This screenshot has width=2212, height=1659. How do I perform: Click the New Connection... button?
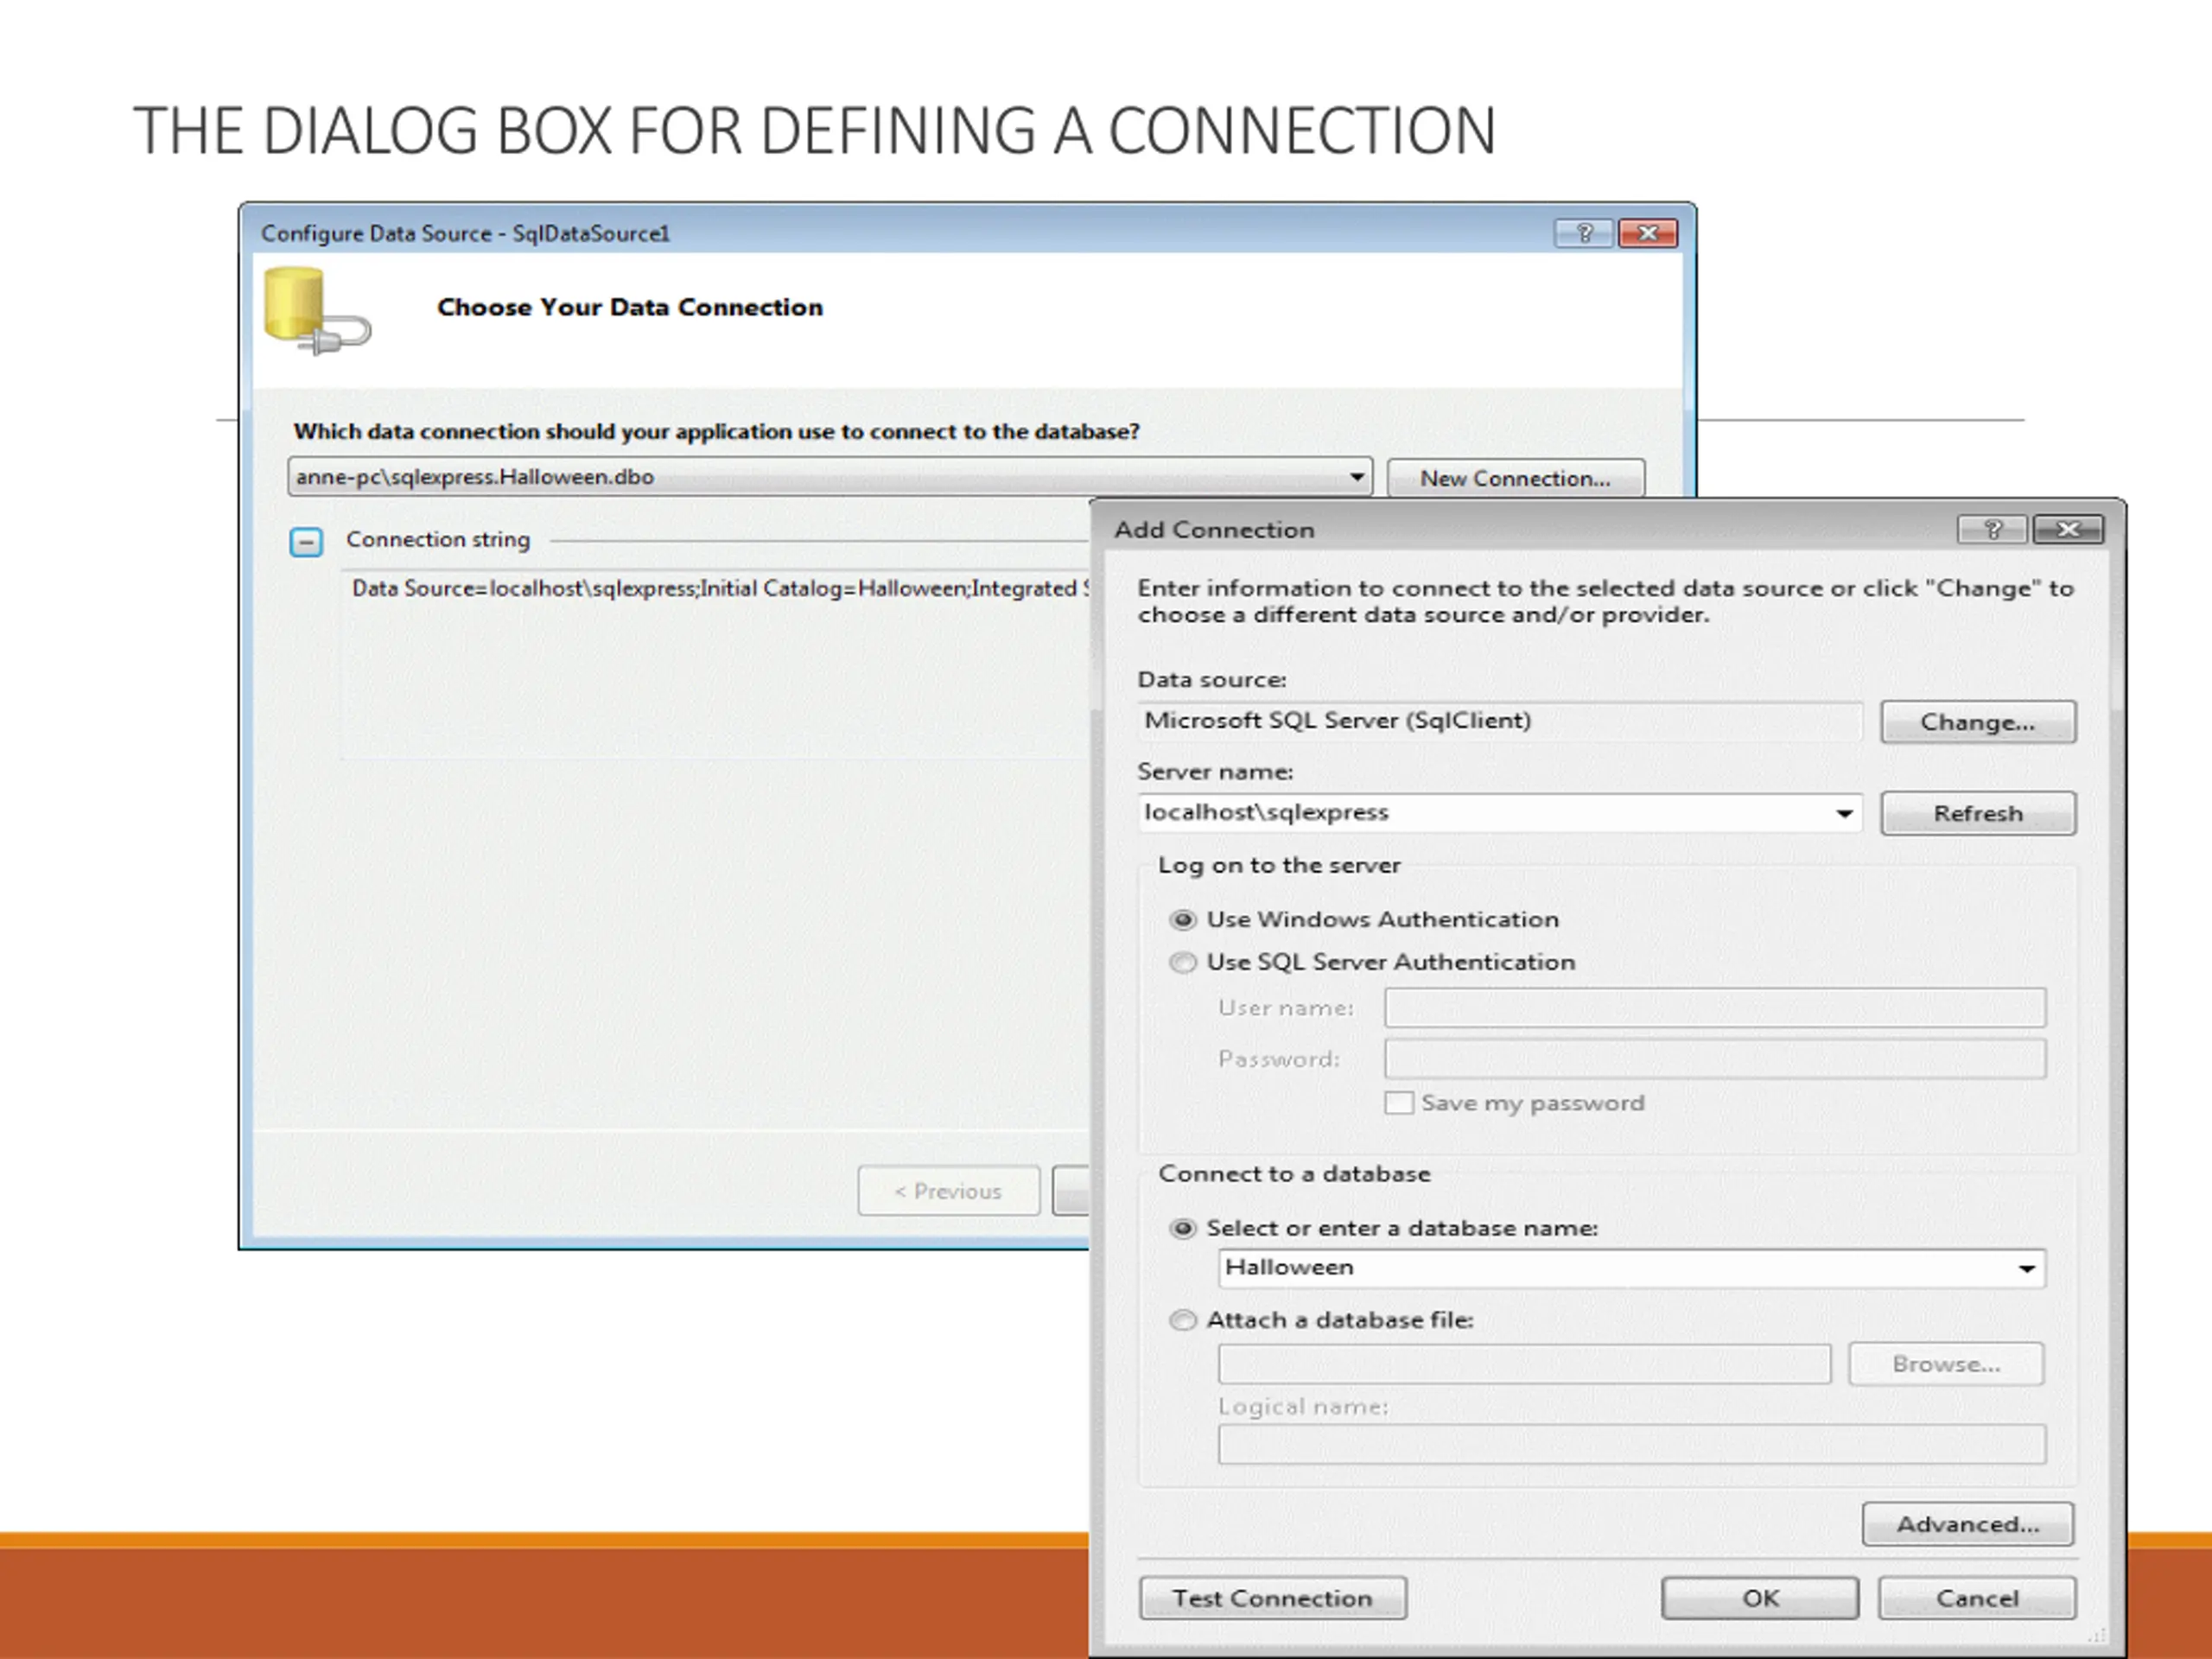pyautogui.click(x=1516, y=478)
